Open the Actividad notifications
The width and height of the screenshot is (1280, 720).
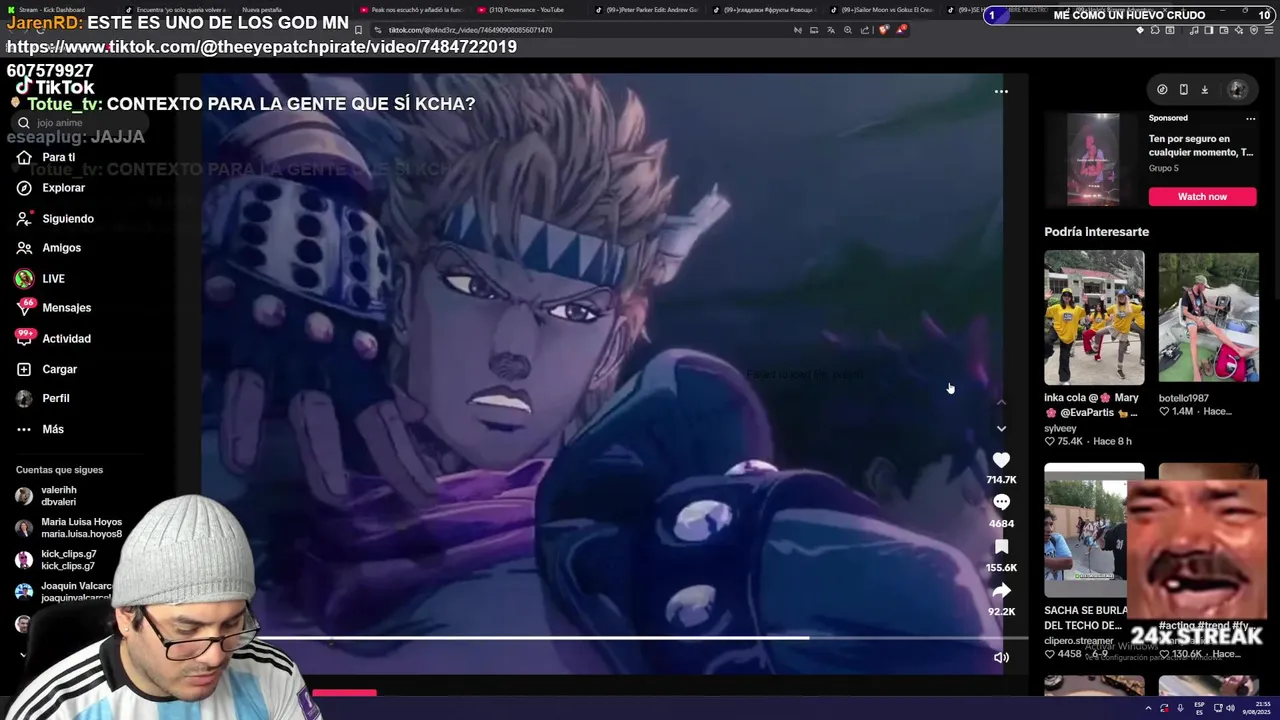(x=53, y=339)
